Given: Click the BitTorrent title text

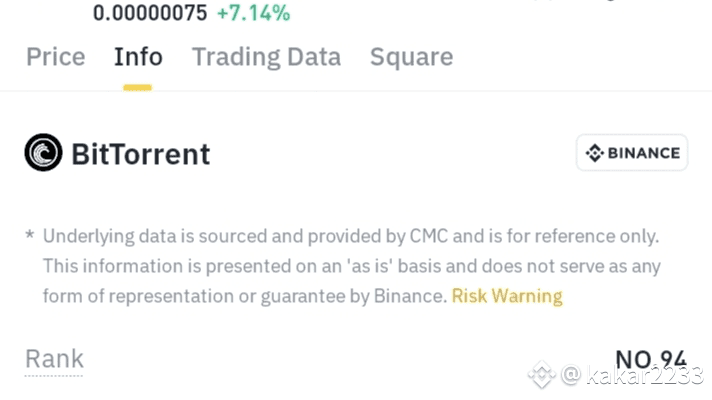Looking at the screenshot, I should [141, 154].
